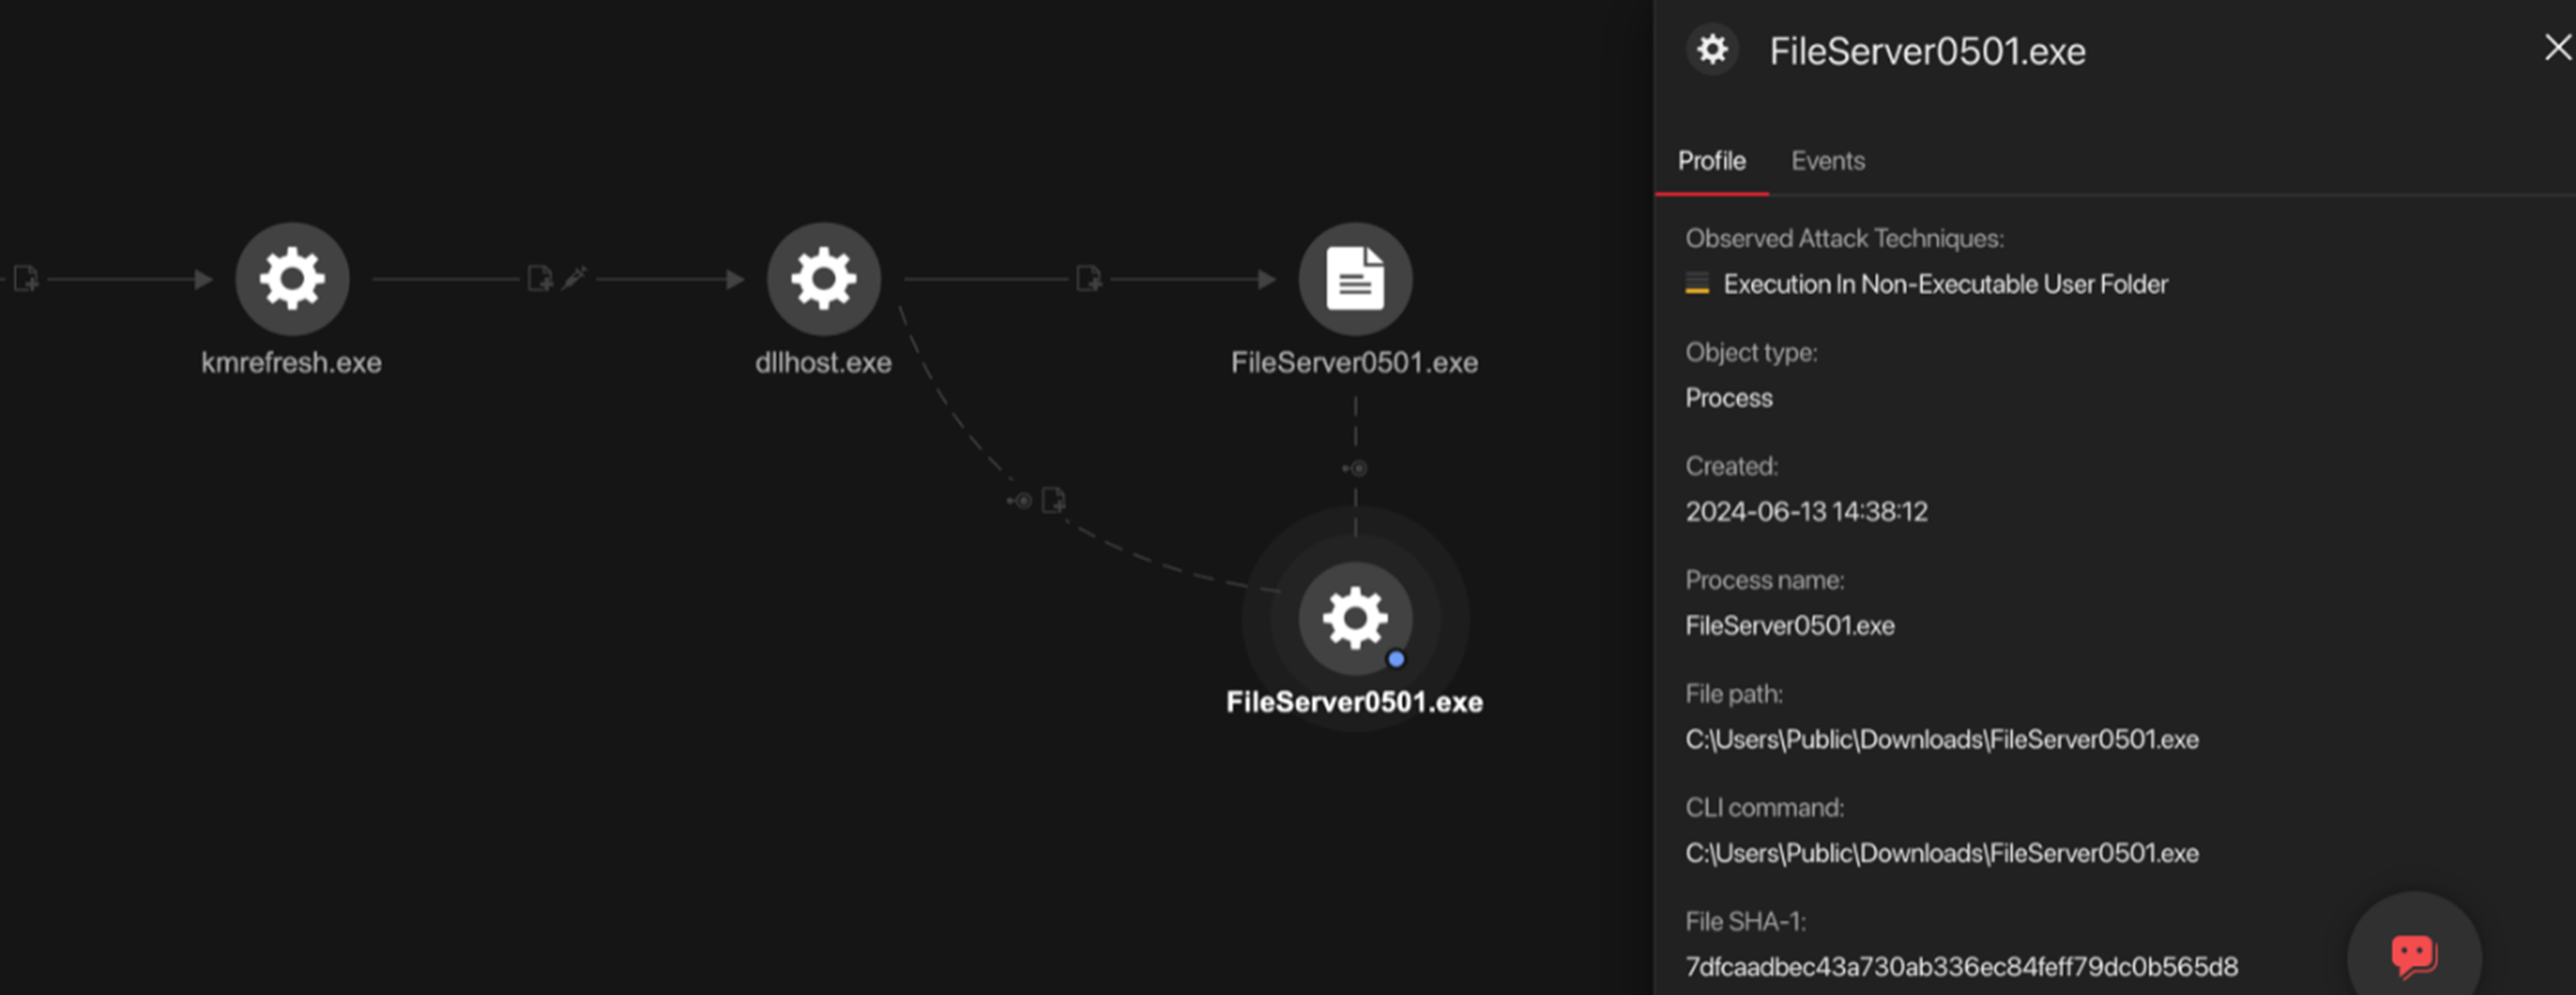Open the red chat feedback button

coord(2413,954)
